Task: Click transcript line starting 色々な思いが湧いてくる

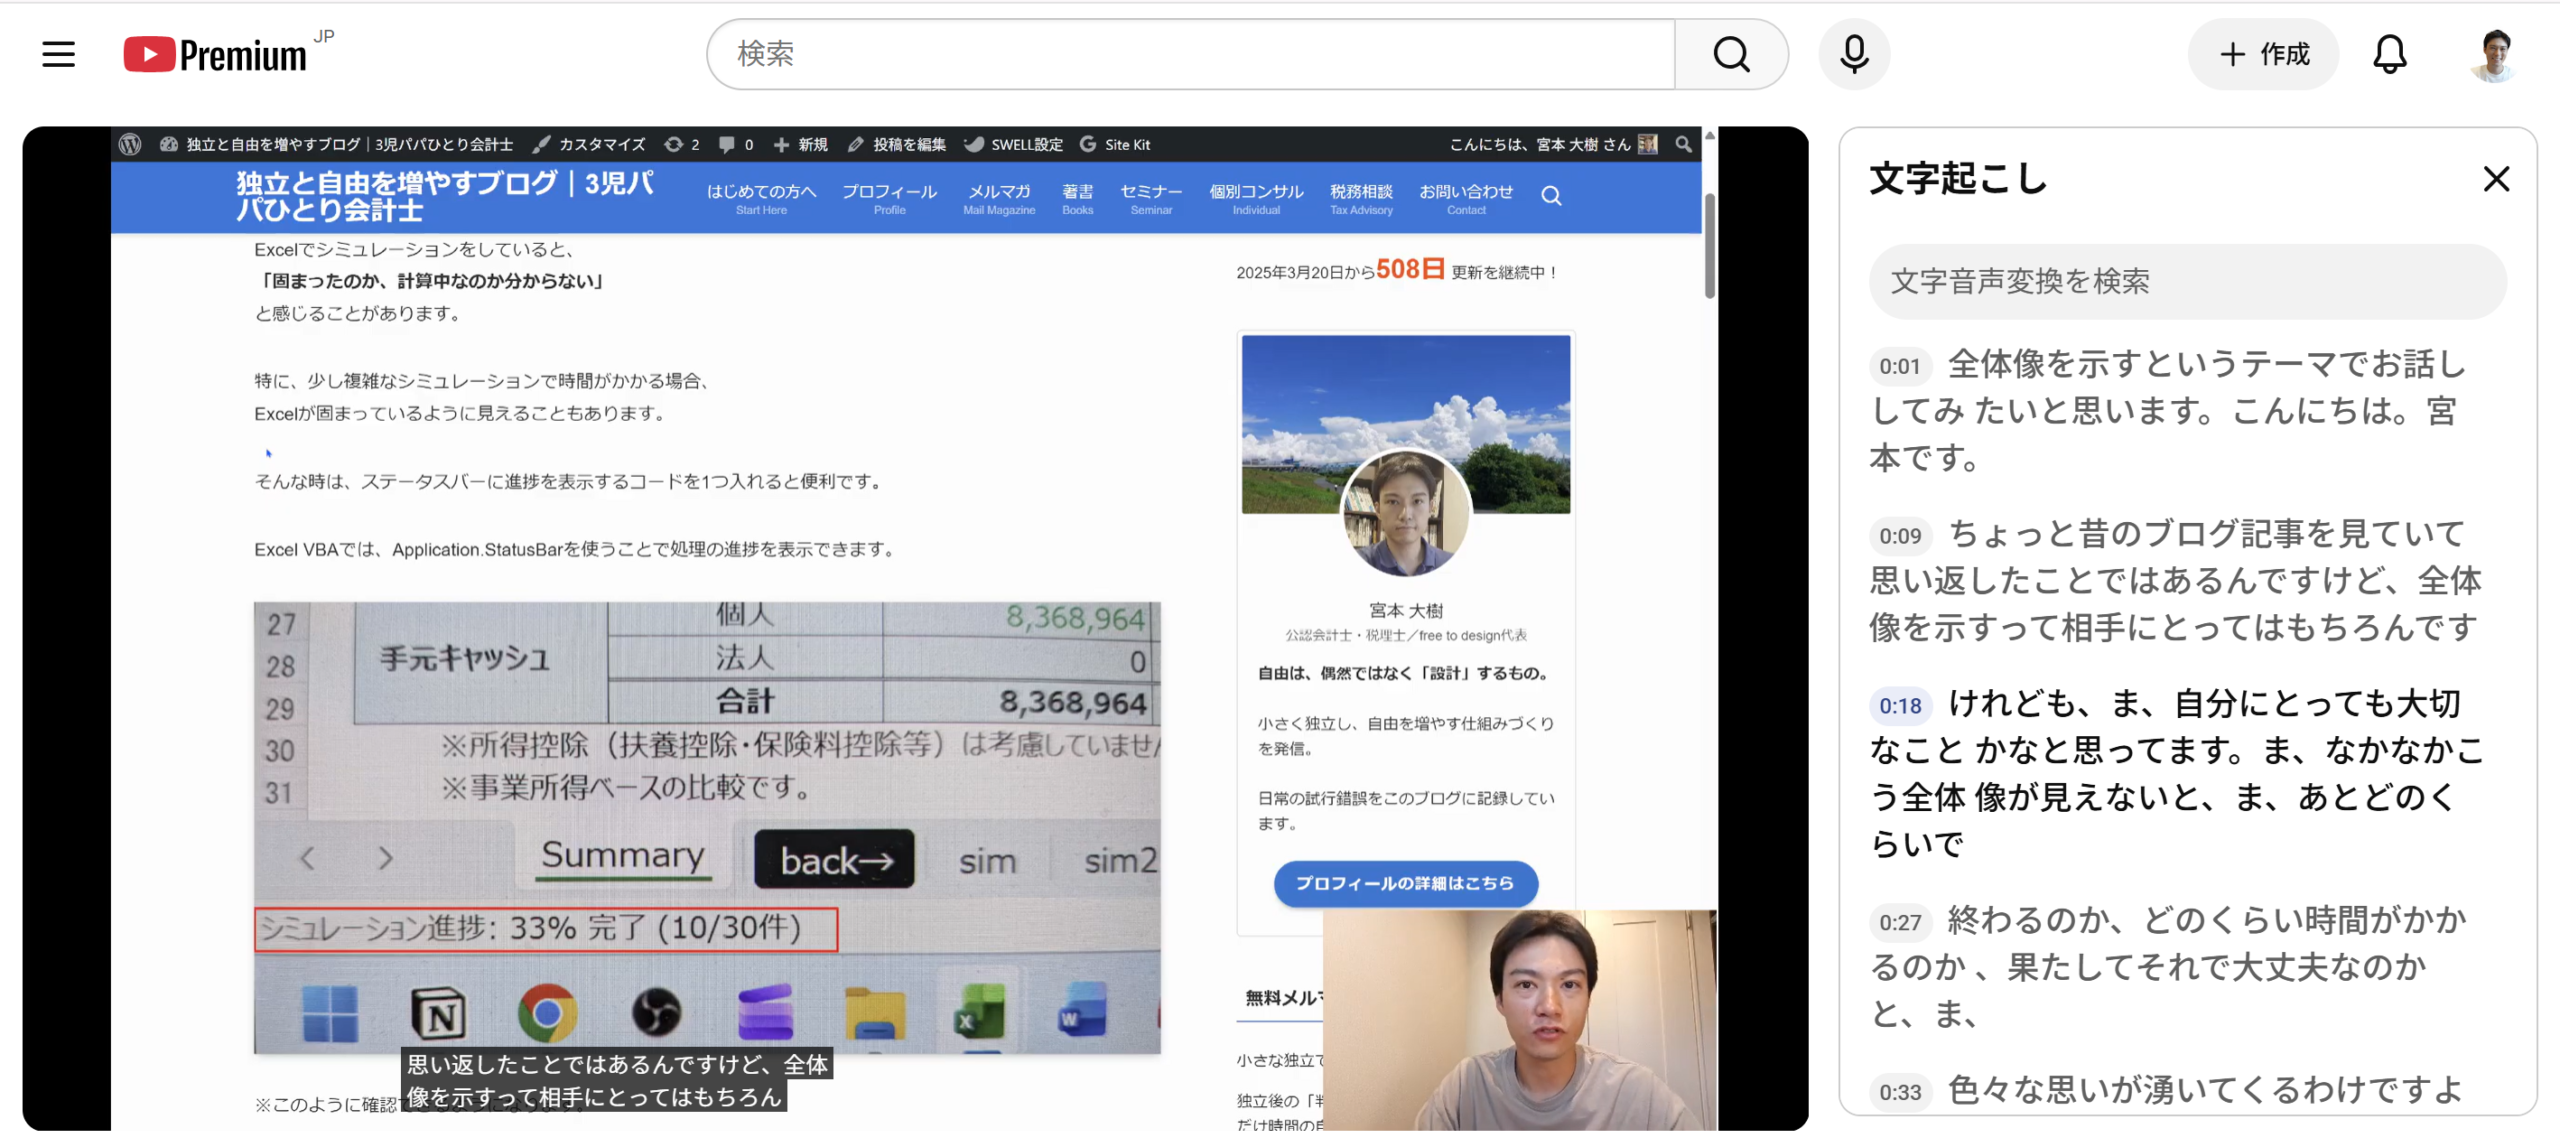Action: coord(2204,1090)
